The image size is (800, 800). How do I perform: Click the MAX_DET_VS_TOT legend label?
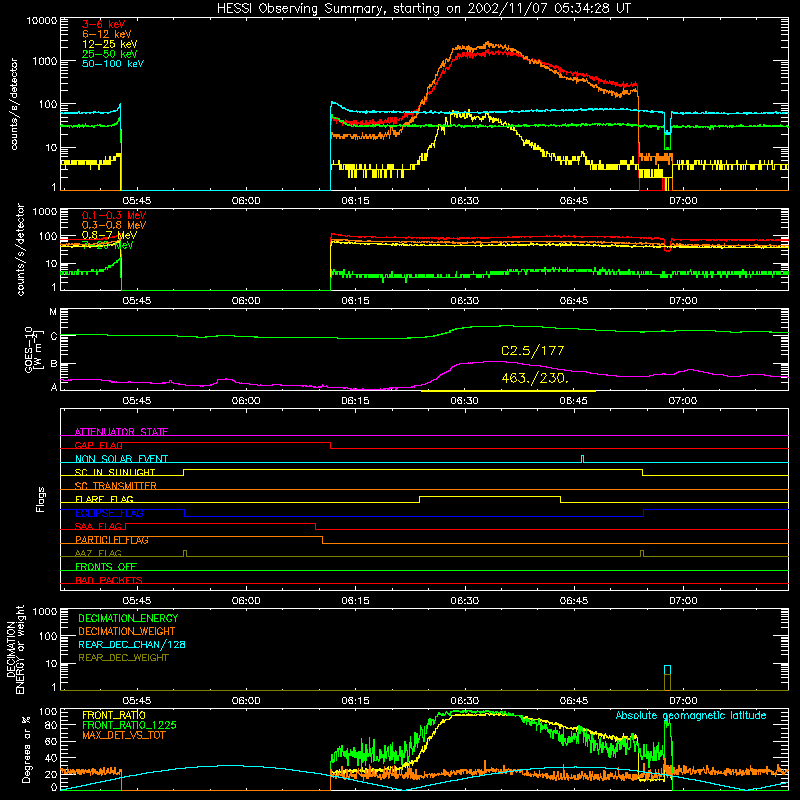(124, 735)
